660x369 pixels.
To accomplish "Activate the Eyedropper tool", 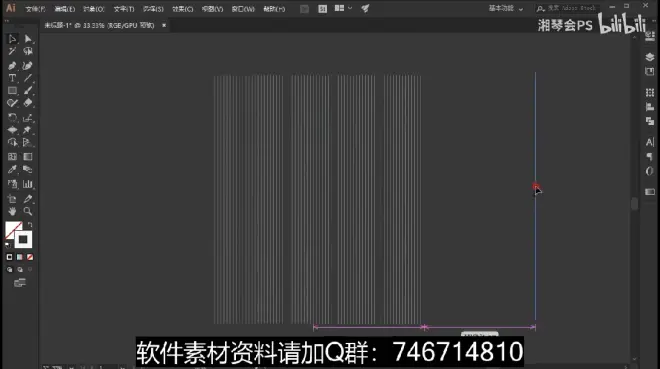I will pyautogui.click(x=12, y=170).
